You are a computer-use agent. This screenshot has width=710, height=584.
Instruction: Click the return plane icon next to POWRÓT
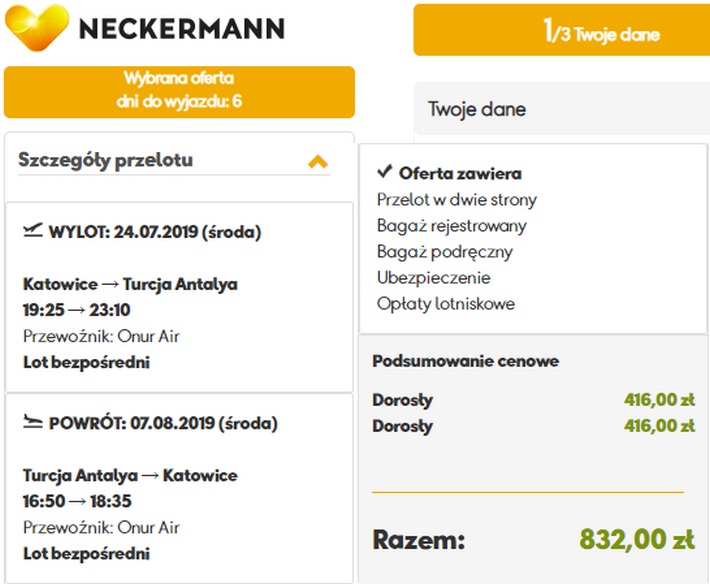33,422
